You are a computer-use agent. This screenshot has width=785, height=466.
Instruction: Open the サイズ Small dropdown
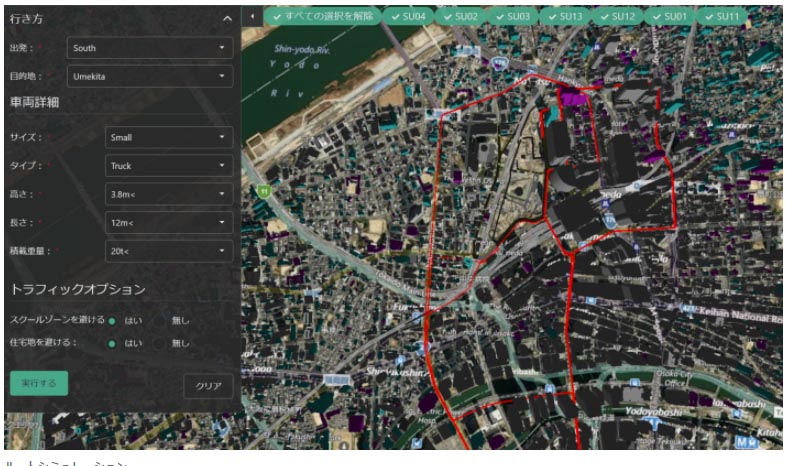pos(169,137)
